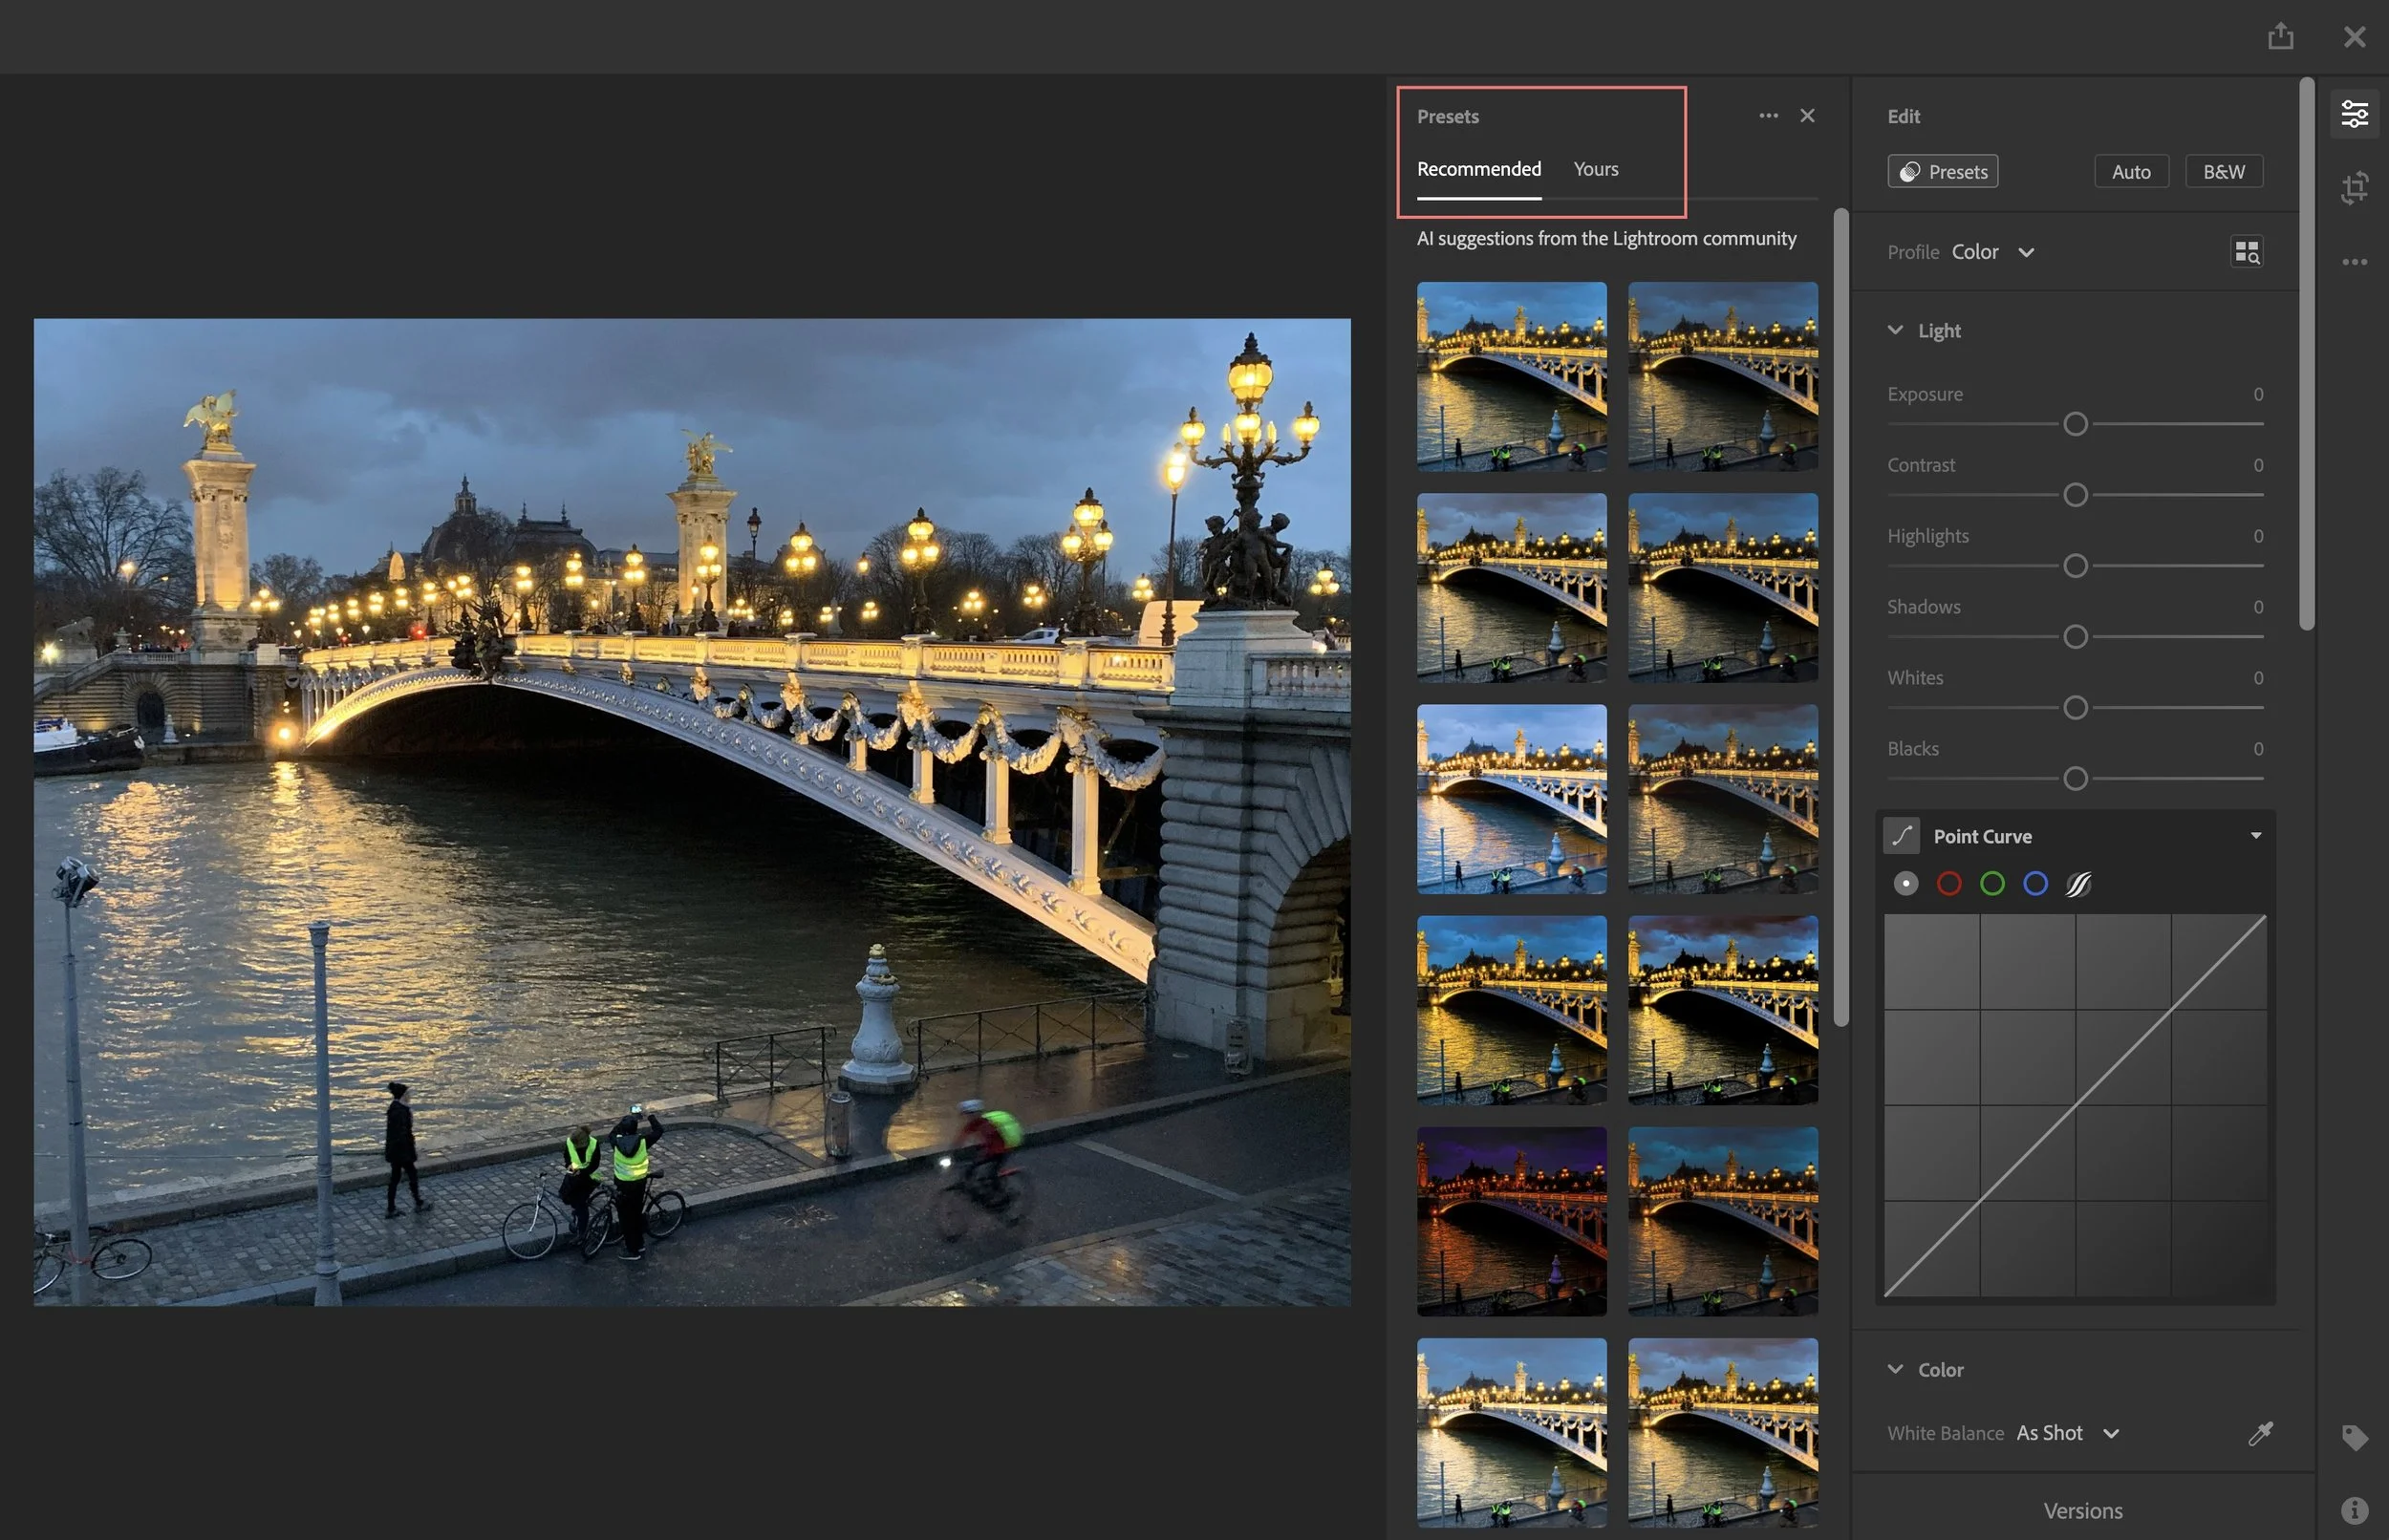The height and width of the screenshot is (1540, 2389).
Task: Click the Point Curve mode icon
Action: click(x=1901, y=836)
